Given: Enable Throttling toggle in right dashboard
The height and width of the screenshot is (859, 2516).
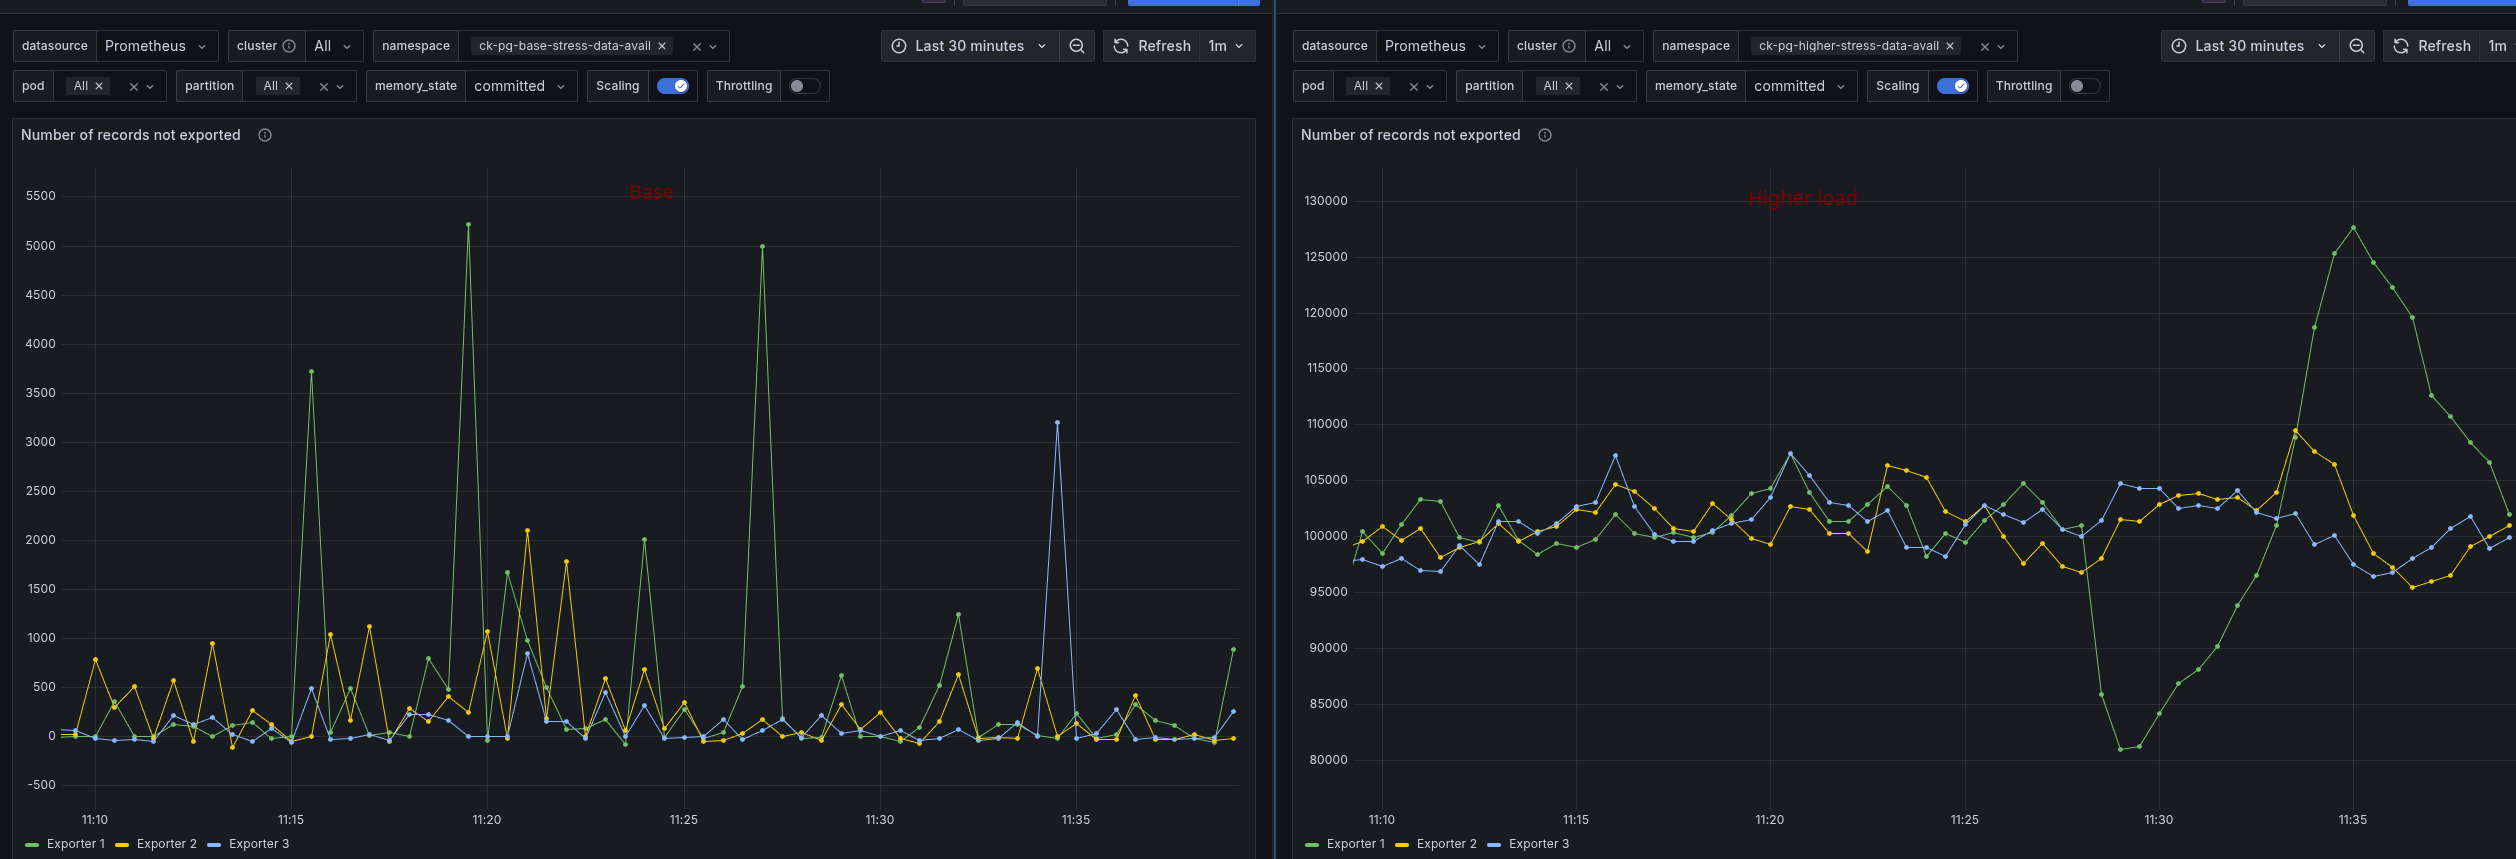Looking at the screenshot, I should point(2084,86).
